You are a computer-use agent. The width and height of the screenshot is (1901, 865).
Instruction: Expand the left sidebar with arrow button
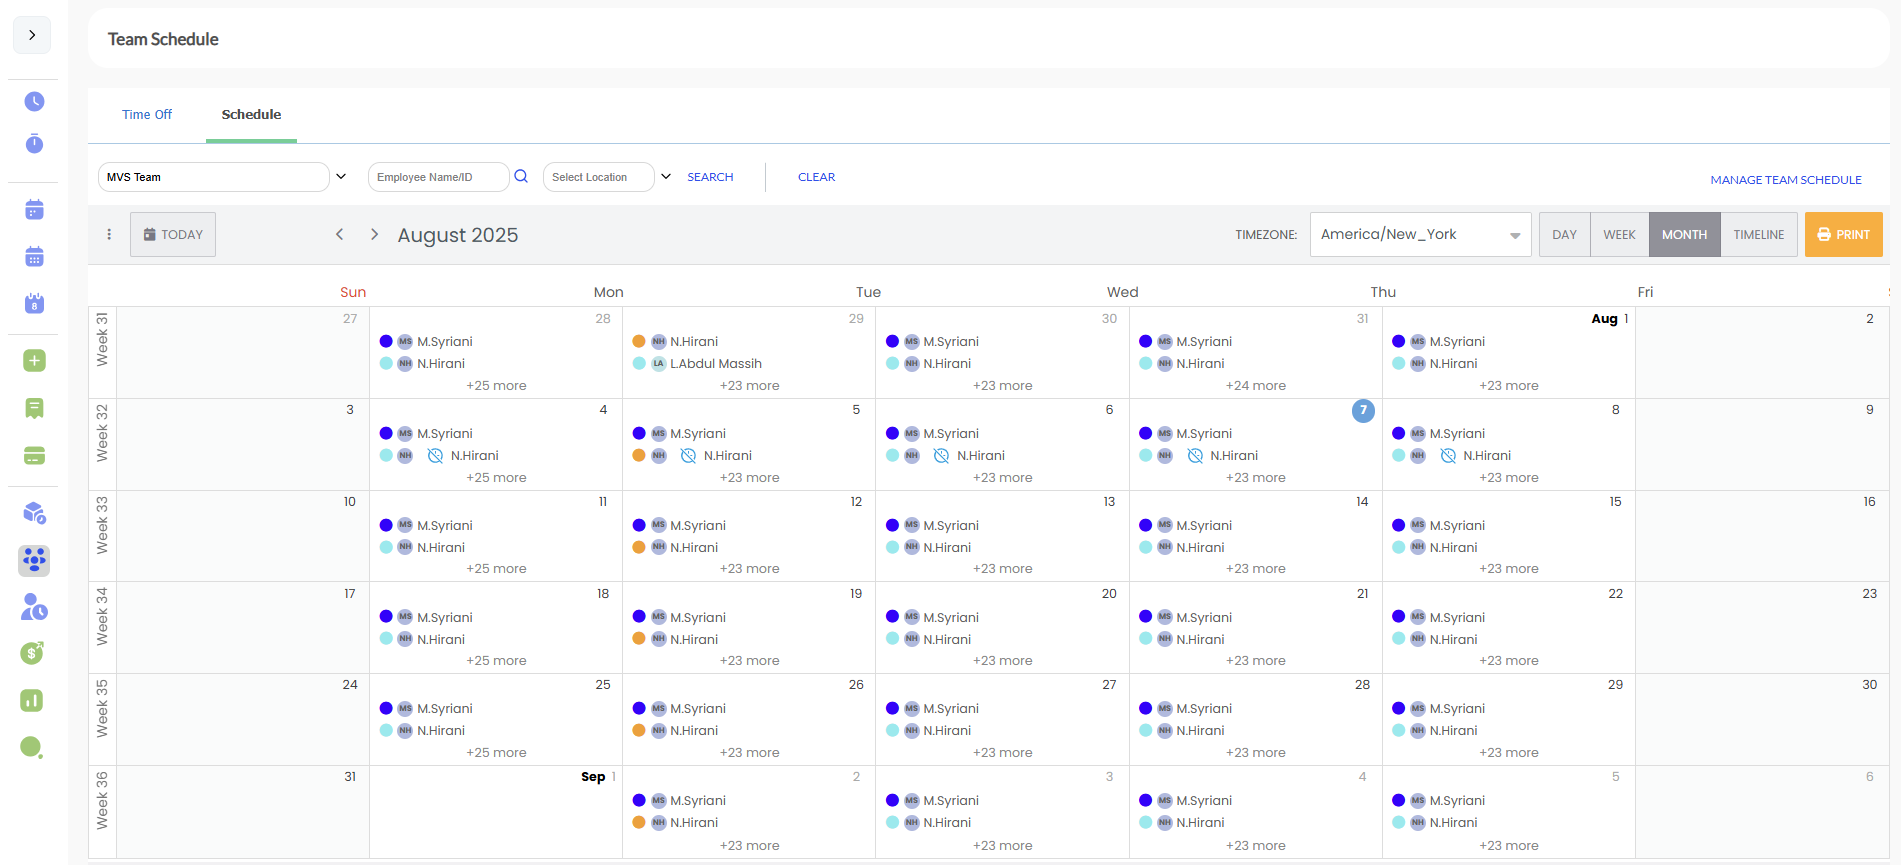tap(32, 35)
